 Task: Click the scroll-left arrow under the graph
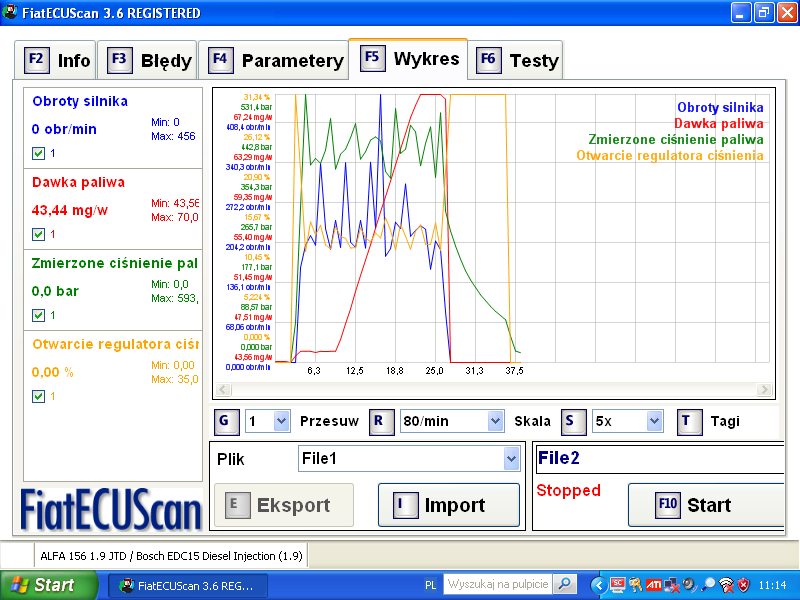pos(223,390)
